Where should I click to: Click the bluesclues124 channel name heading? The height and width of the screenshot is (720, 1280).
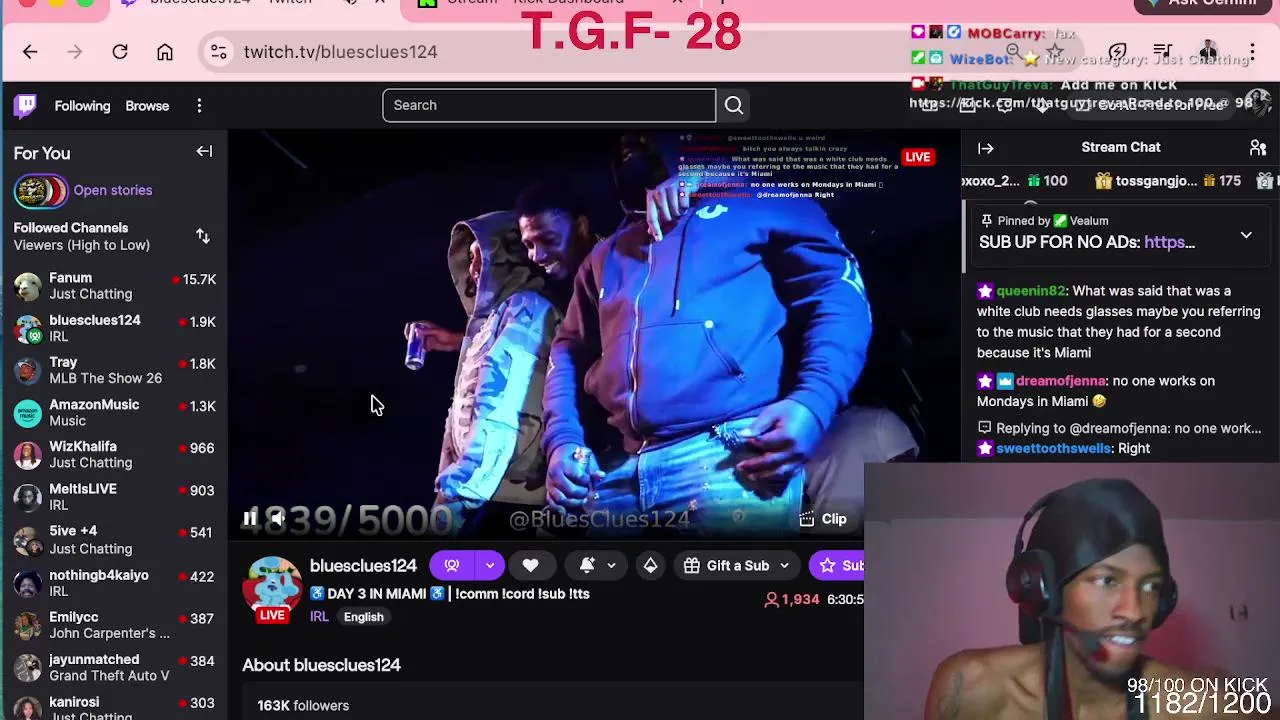[x=363, y=566]
